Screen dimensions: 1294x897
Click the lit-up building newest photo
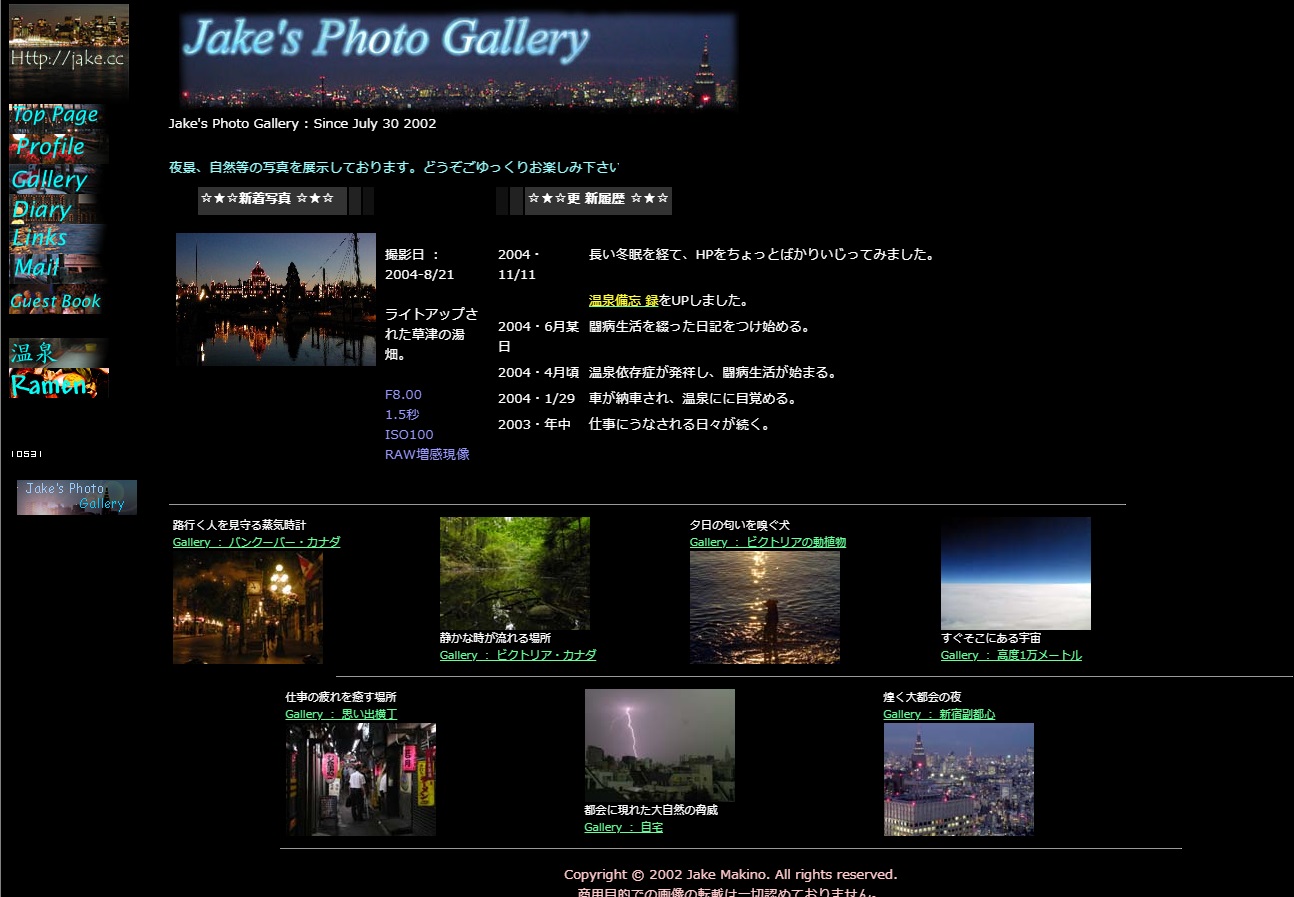(275, 299)
